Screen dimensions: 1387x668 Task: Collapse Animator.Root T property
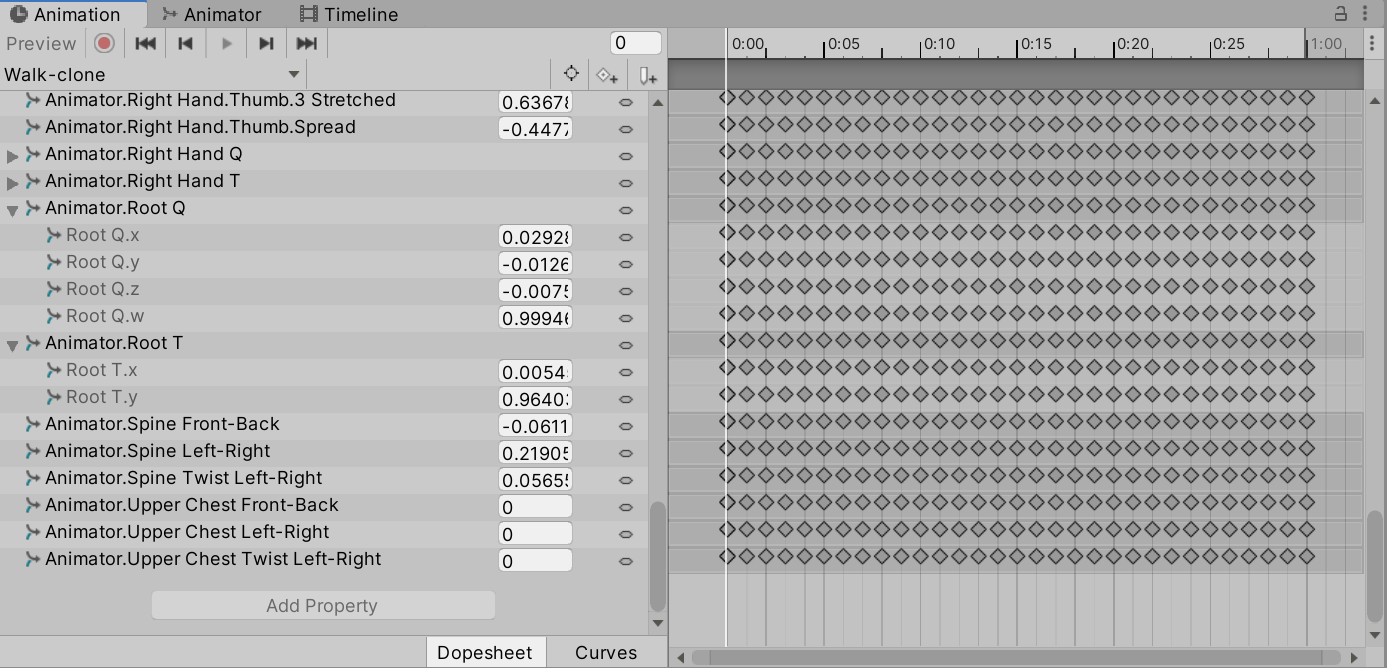[x=13, y=344]
